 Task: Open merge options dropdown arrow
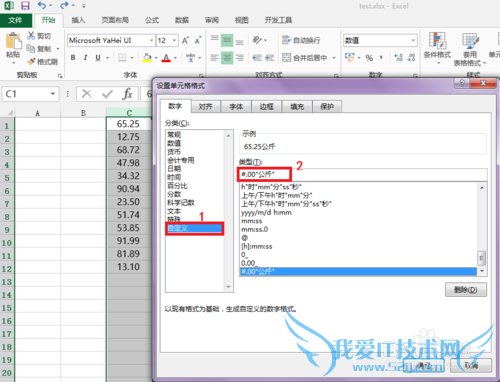click(x=334, y=58)
